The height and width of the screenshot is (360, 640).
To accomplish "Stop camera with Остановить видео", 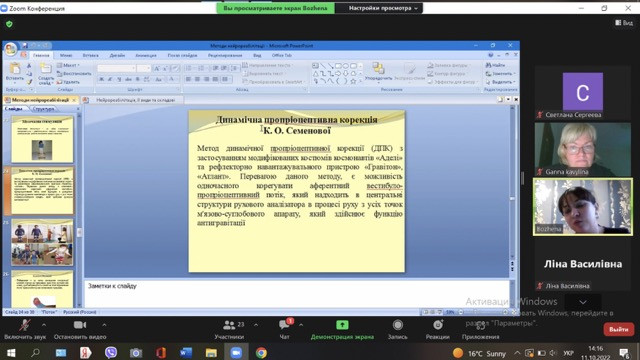I will click(x=80, y=329).
